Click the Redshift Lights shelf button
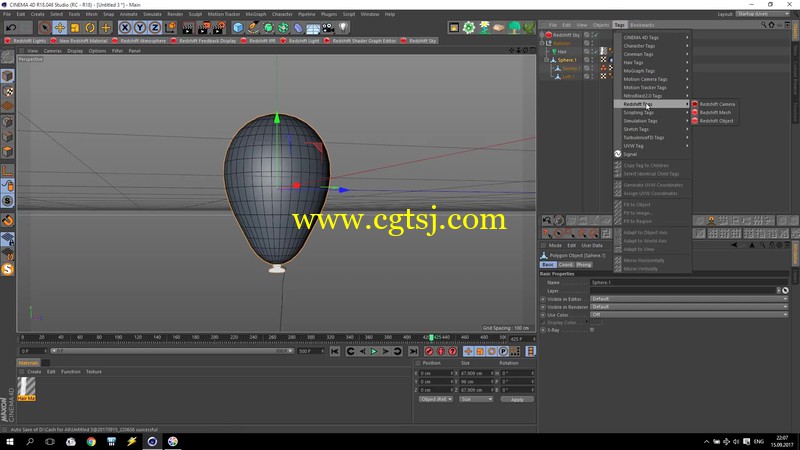 [x=26, y=41]
